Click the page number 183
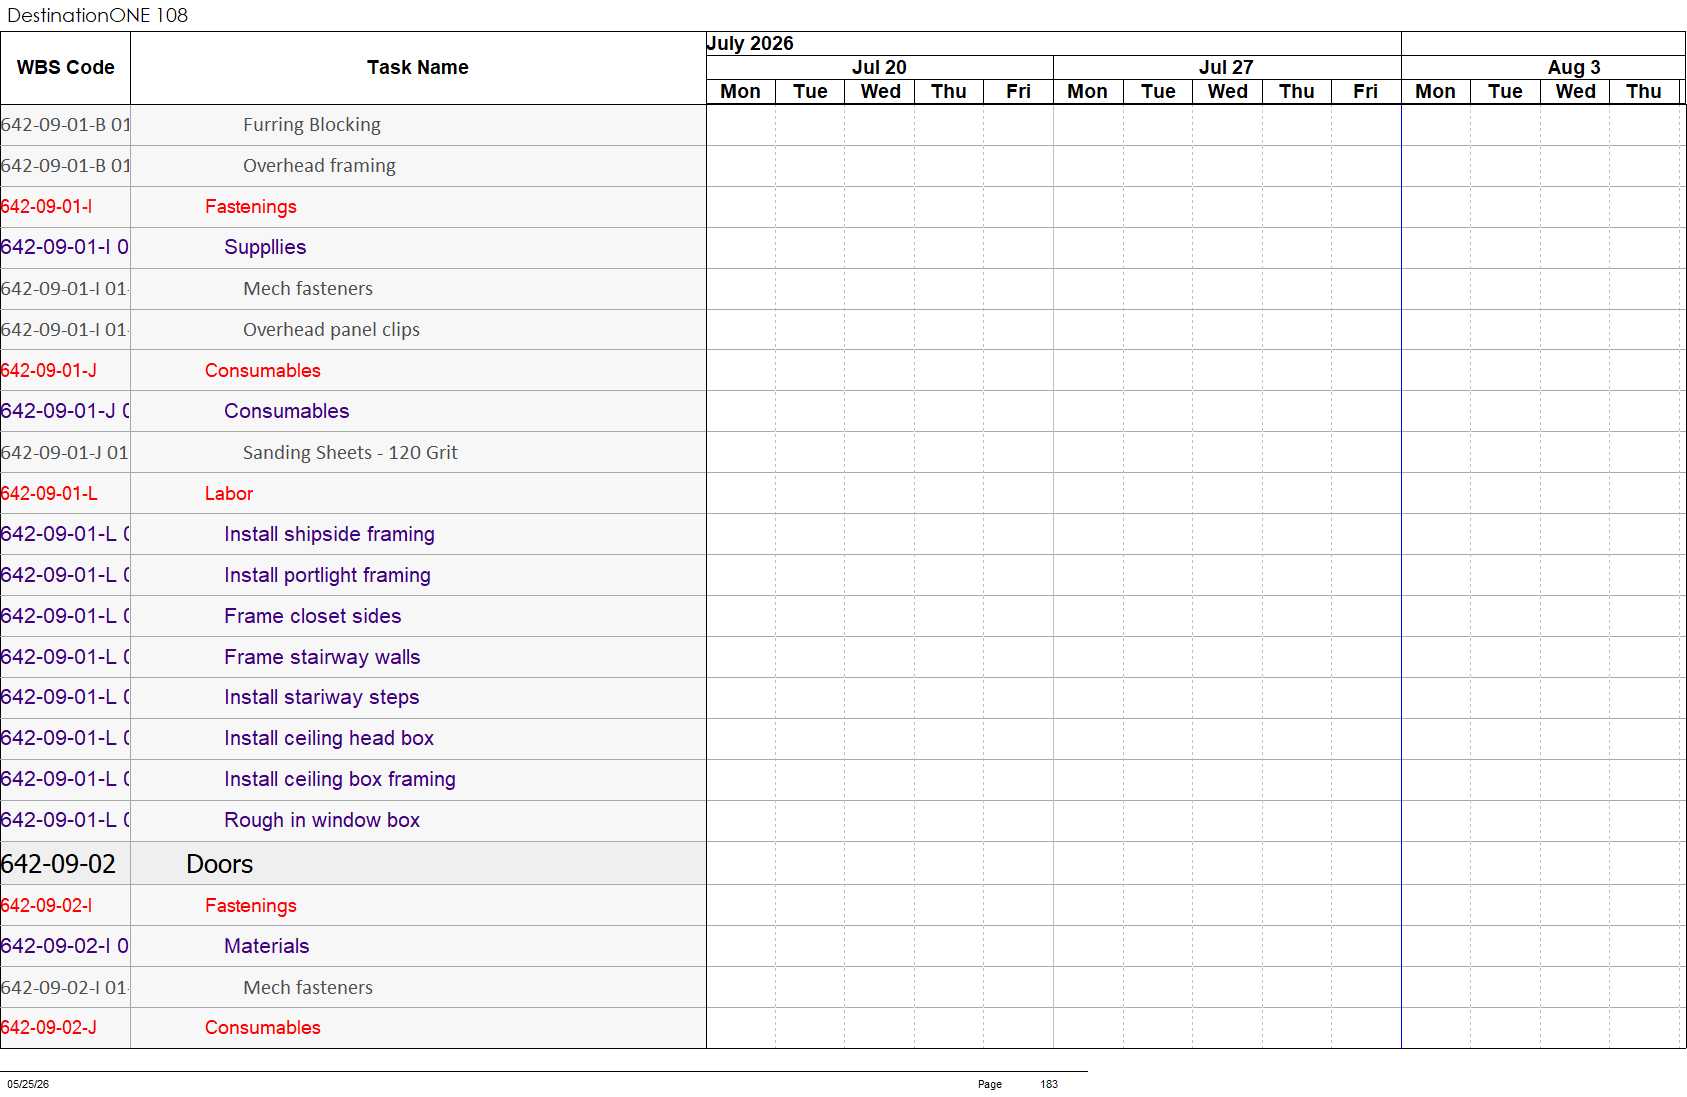1687x1097 pixels. (1049, 1084)
